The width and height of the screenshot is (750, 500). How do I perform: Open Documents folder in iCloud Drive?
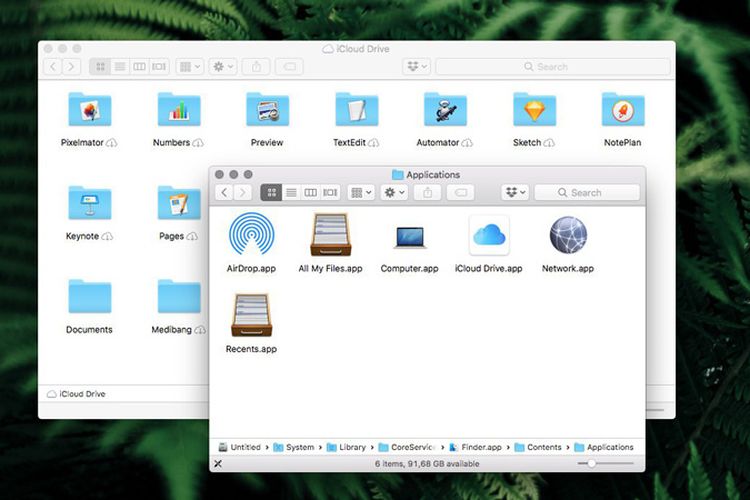[89, 296]
